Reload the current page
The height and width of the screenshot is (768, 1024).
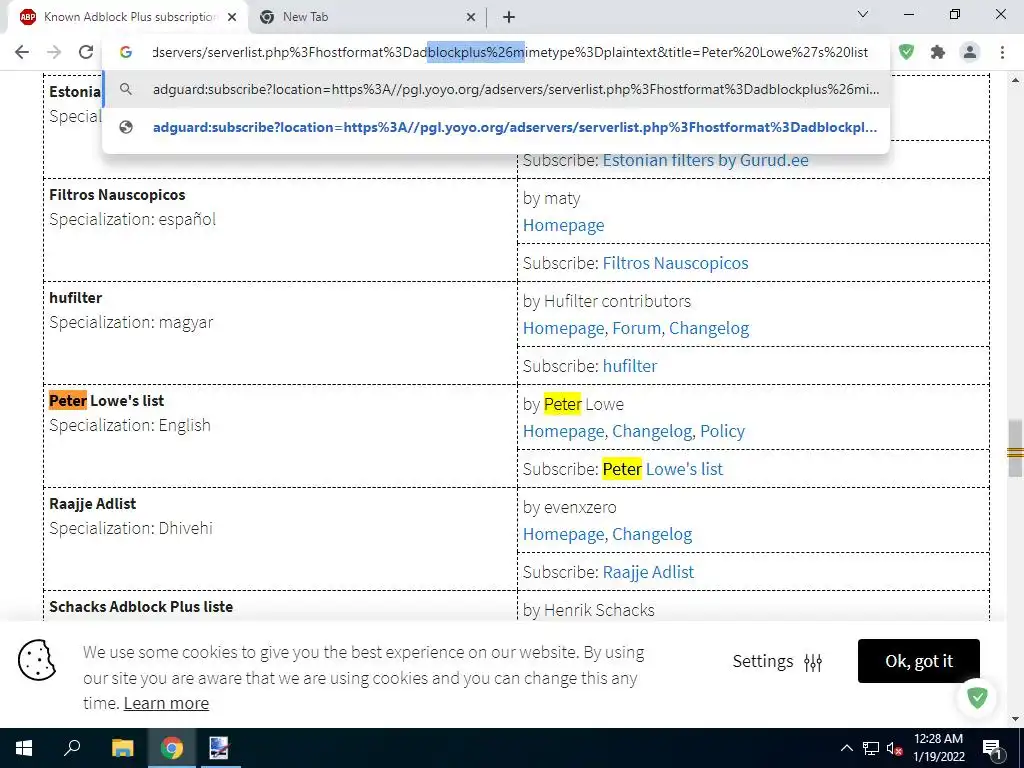pos(86,52)
